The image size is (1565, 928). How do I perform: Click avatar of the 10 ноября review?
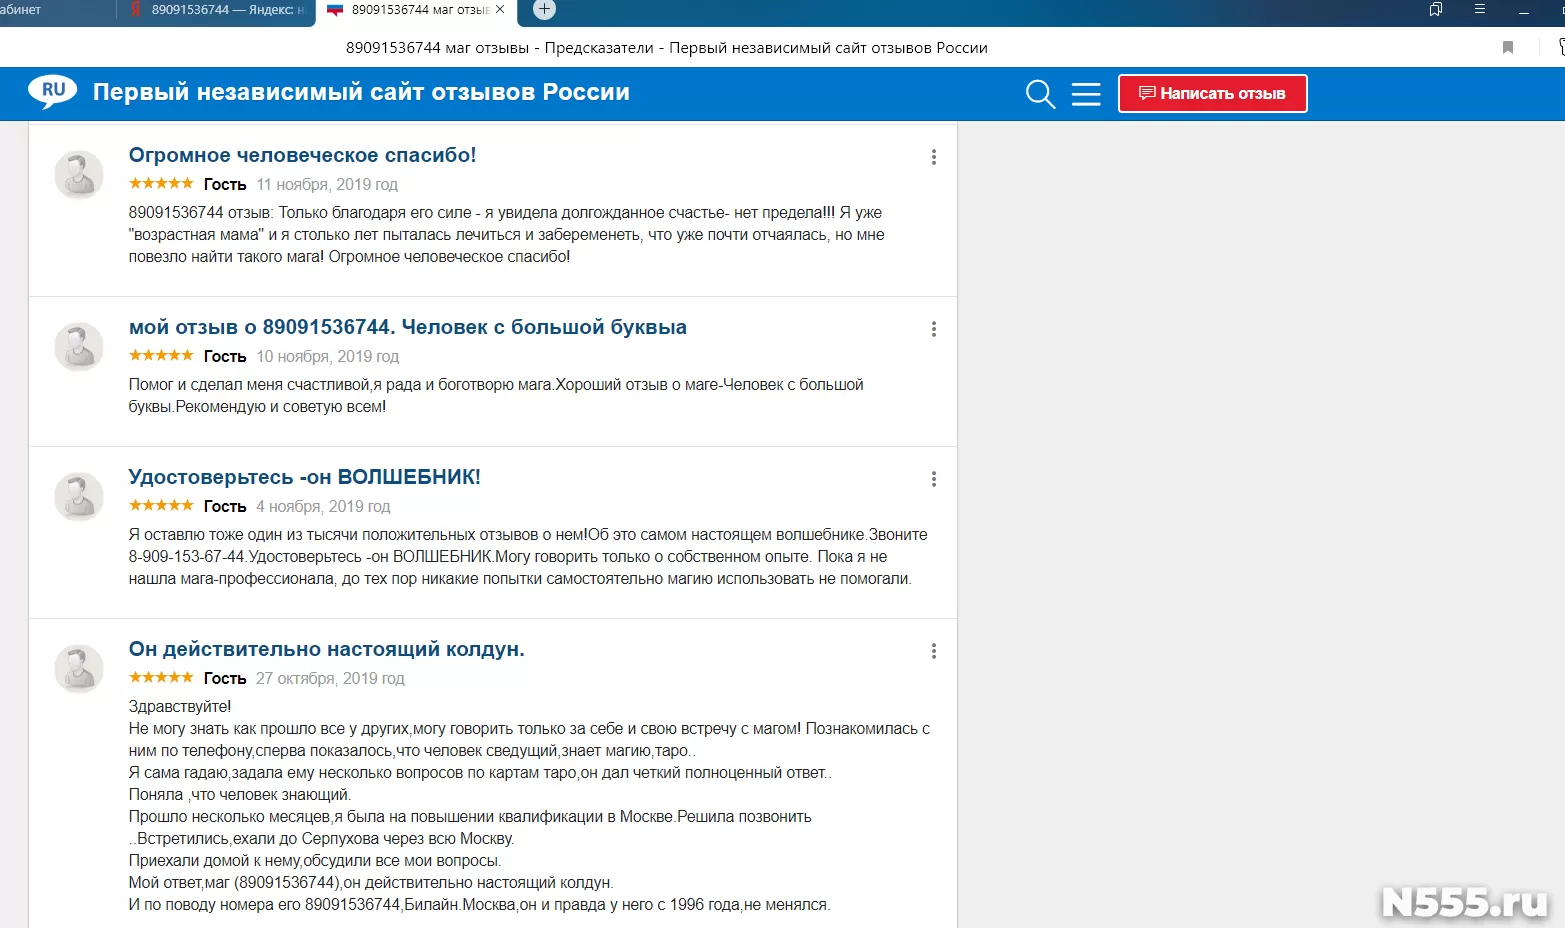pos(79,347)
